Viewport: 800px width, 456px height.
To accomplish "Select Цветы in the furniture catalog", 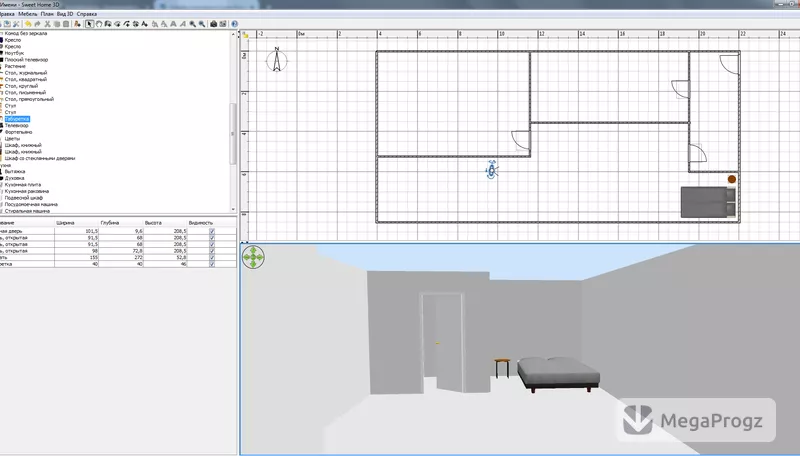I will [12, 139].
